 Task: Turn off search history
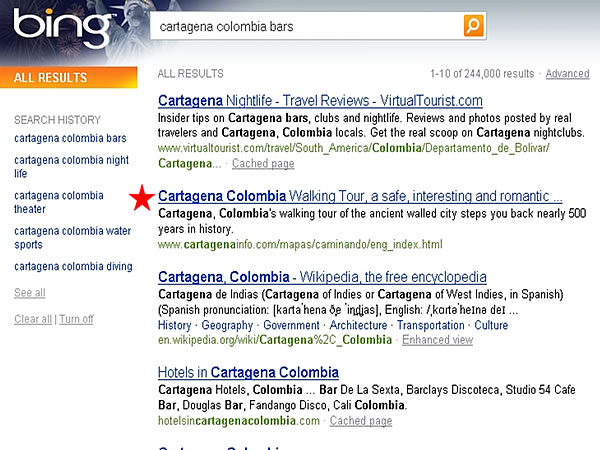click(x=76, y=319)
